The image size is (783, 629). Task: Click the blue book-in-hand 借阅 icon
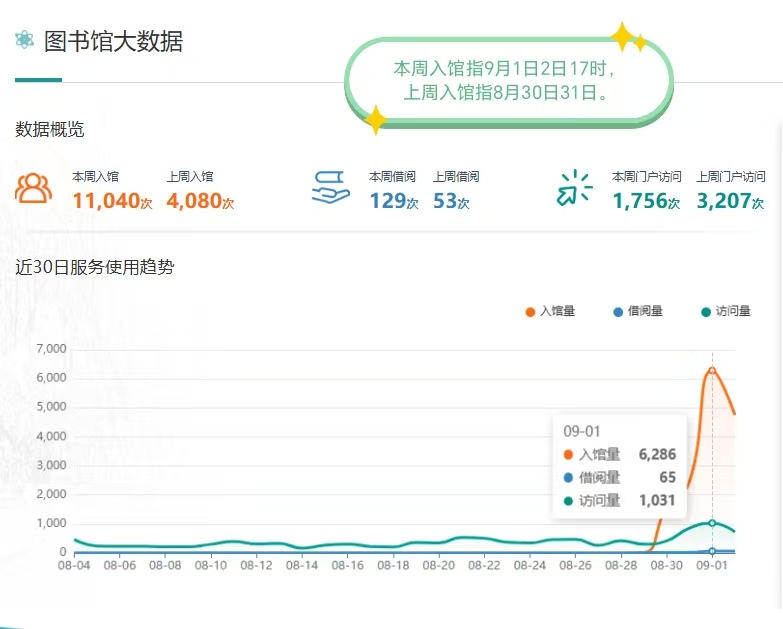[330, 188]
